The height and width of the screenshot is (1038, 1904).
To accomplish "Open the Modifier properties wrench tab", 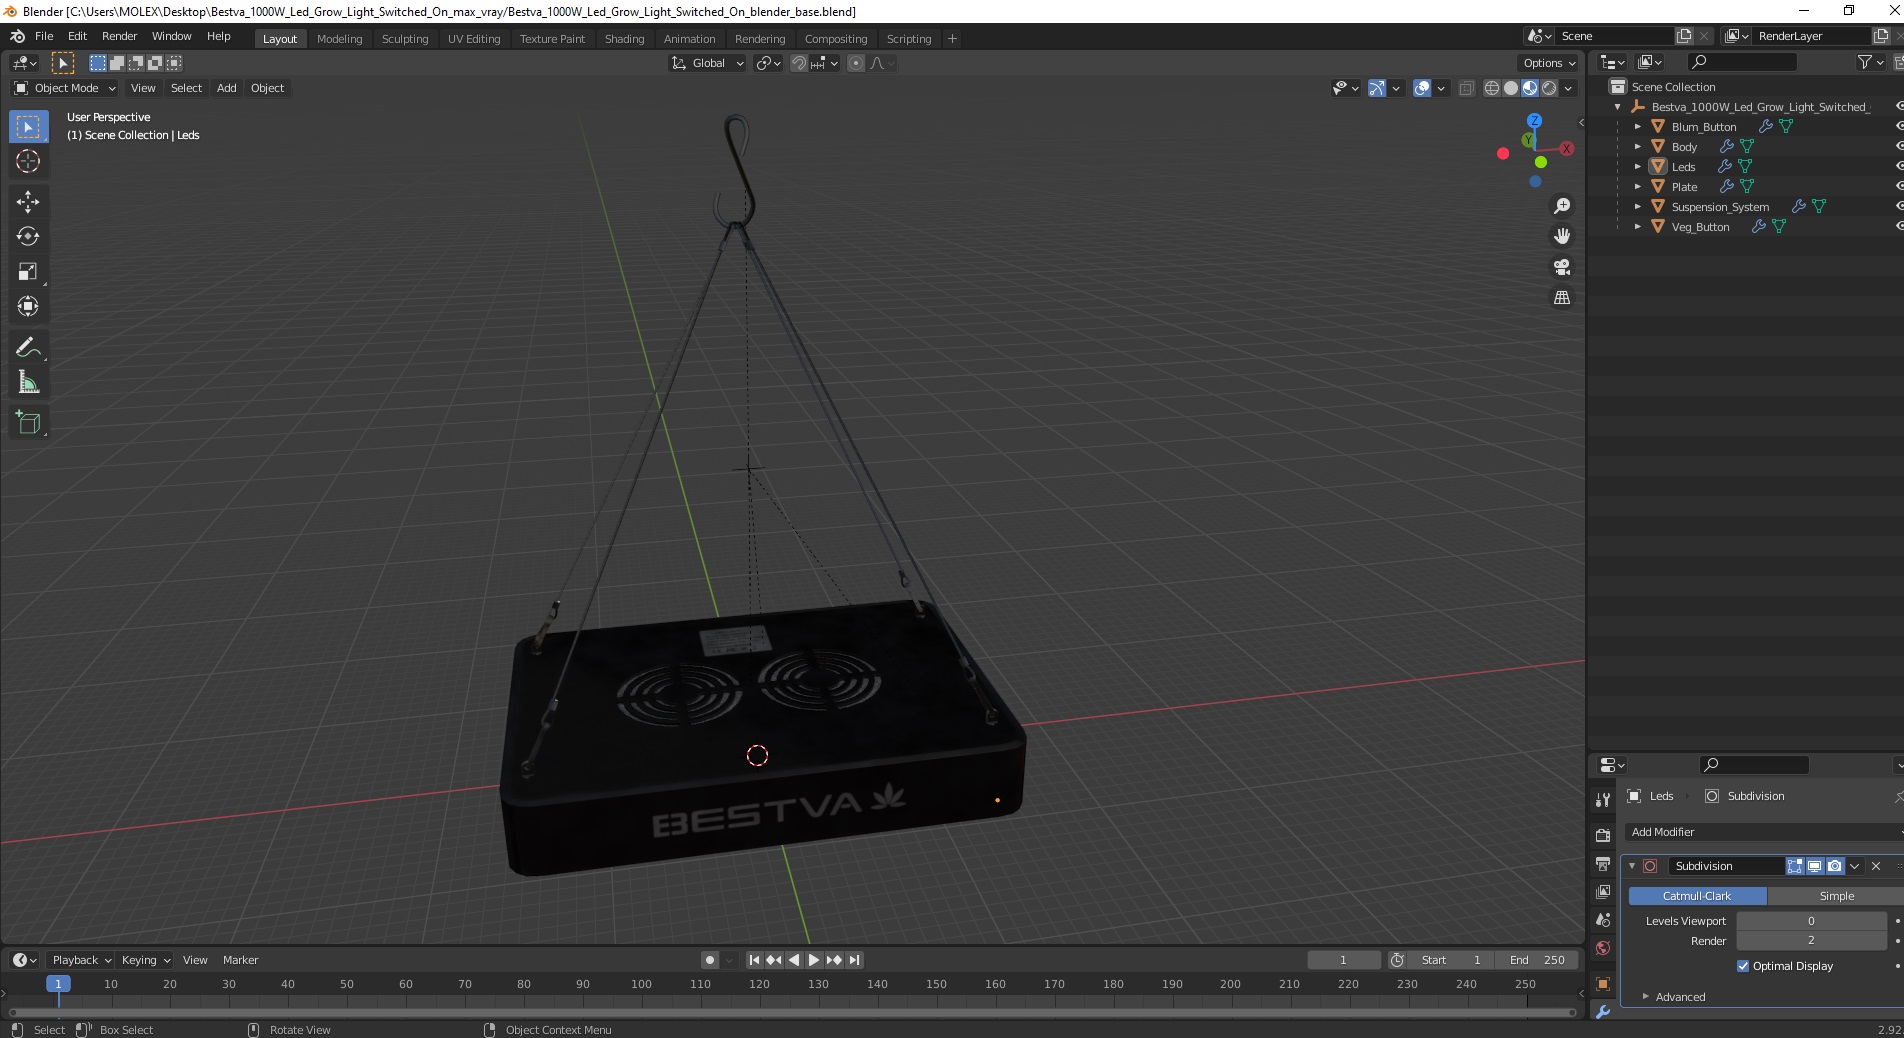I will [1603, 1012].
